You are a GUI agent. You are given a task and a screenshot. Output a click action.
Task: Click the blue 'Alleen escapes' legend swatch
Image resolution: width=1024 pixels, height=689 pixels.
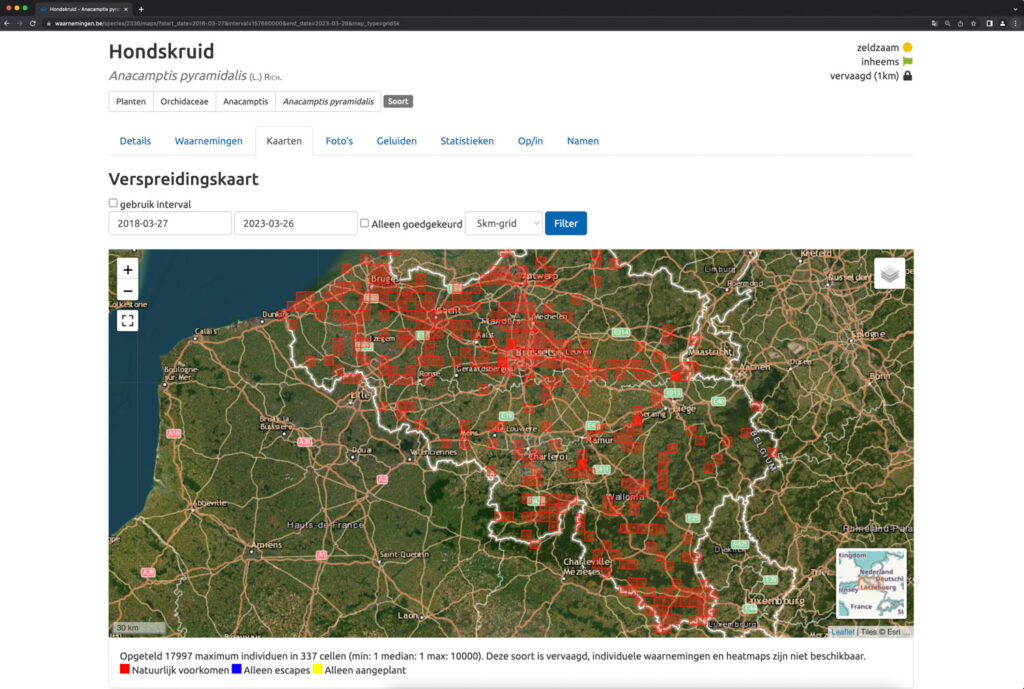[x=236, y=669]
